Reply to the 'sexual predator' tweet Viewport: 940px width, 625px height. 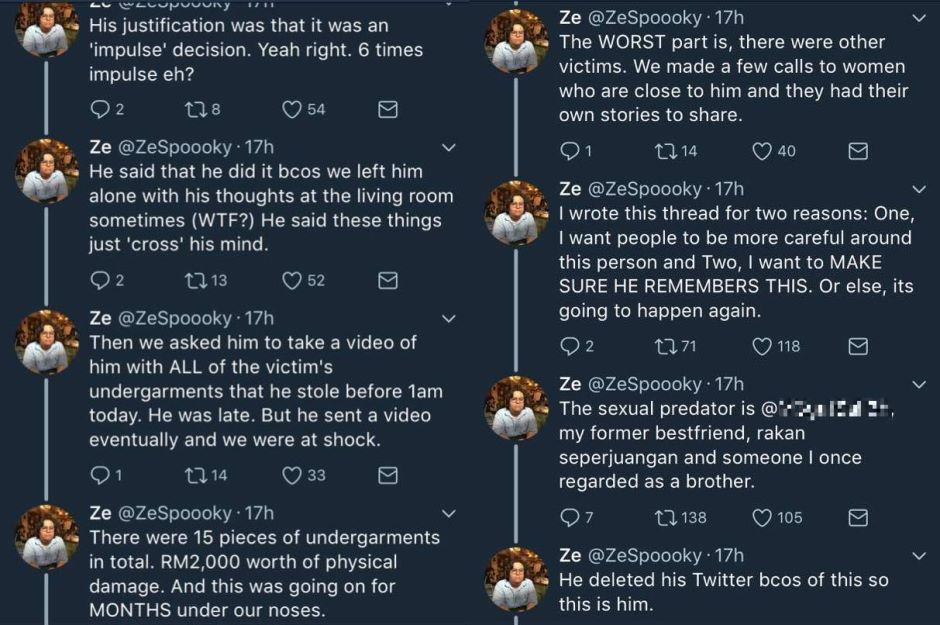(569, 517)
